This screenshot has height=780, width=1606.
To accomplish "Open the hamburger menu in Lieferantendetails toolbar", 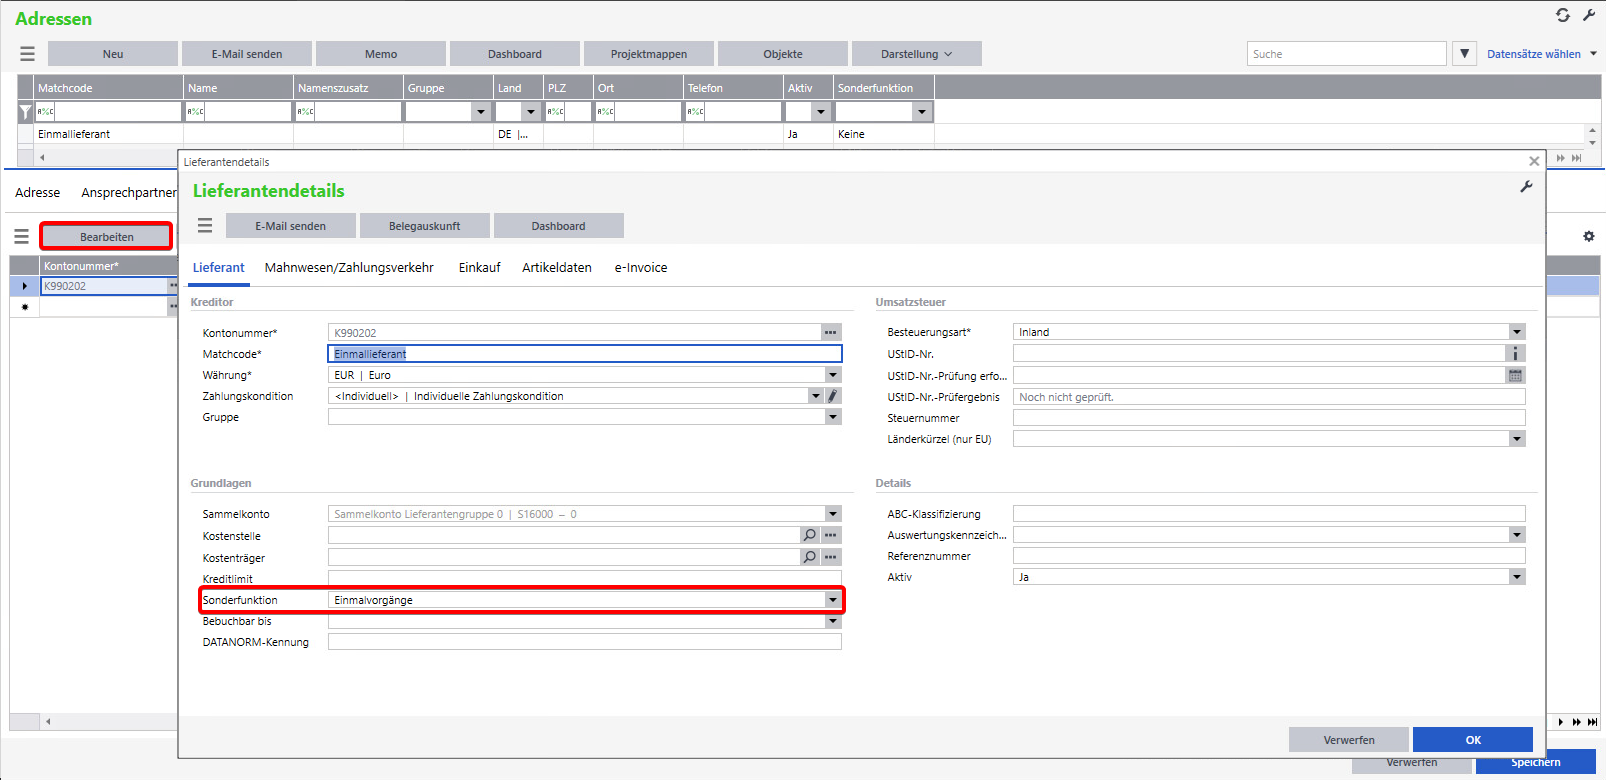I will coord(205,226).
